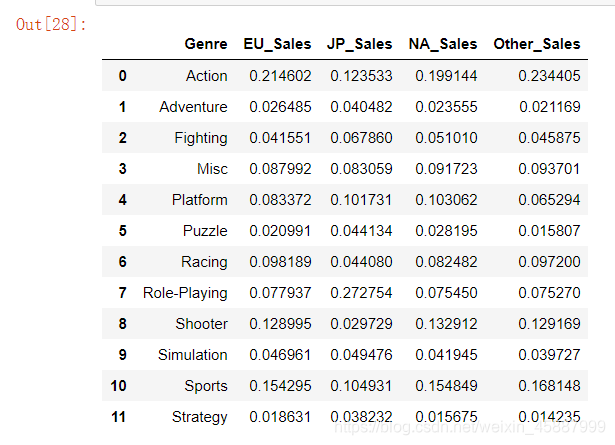Click the Fighting genre cell

coord(200,138)
